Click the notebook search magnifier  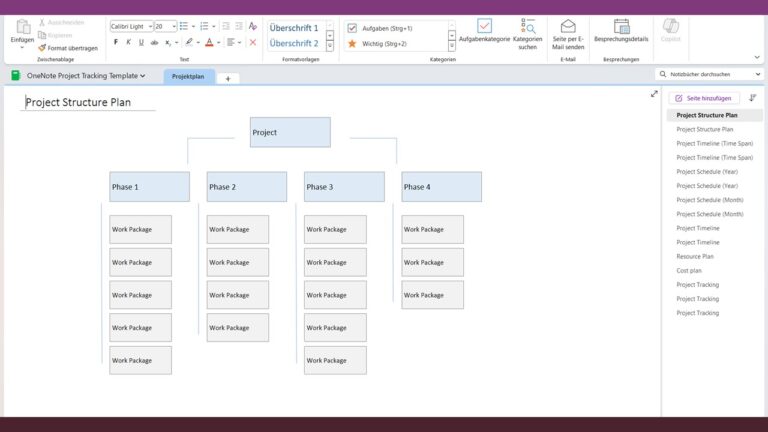pos(663,74)
